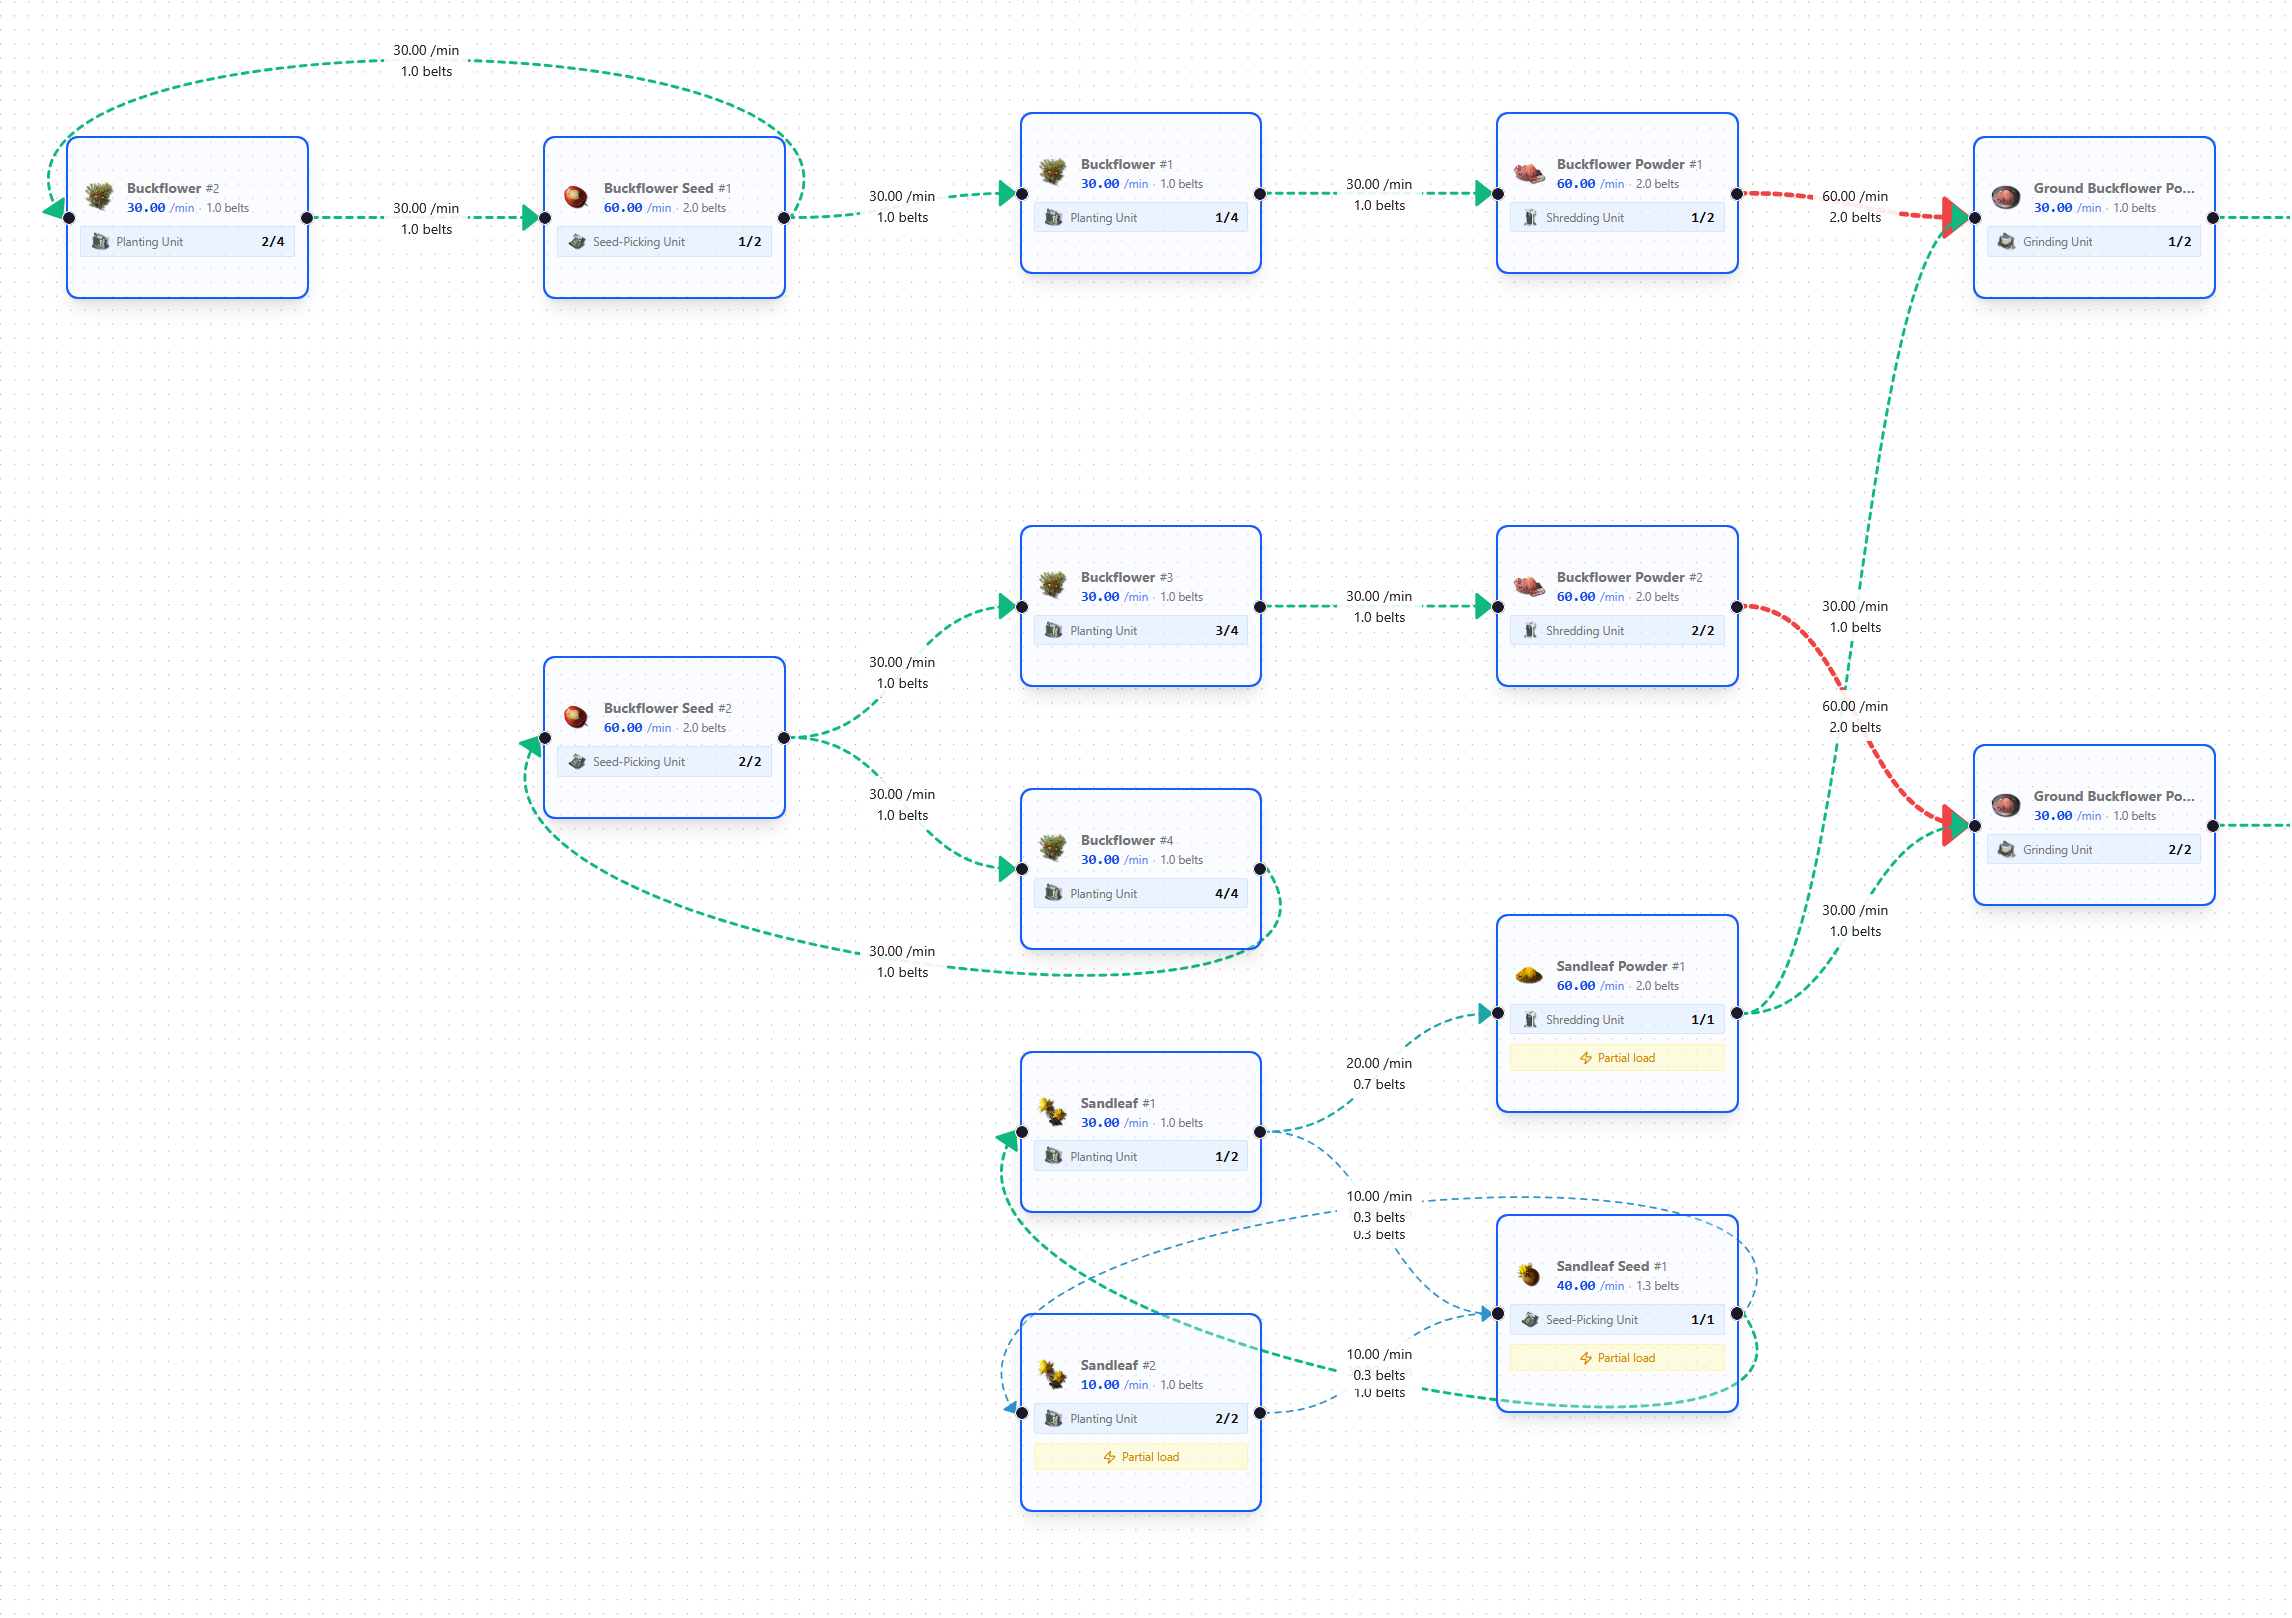Screen dimensions: 2292x1618
Task: Click the input port of Buckflower Seed #2
Action: click(x=545, y=738)
